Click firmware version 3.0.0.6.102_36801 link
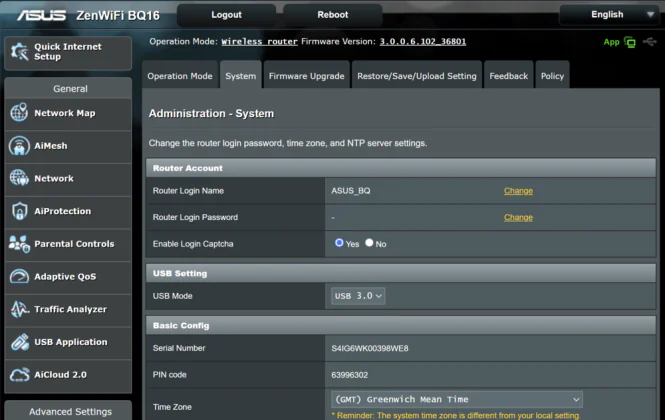 [423, 42]
